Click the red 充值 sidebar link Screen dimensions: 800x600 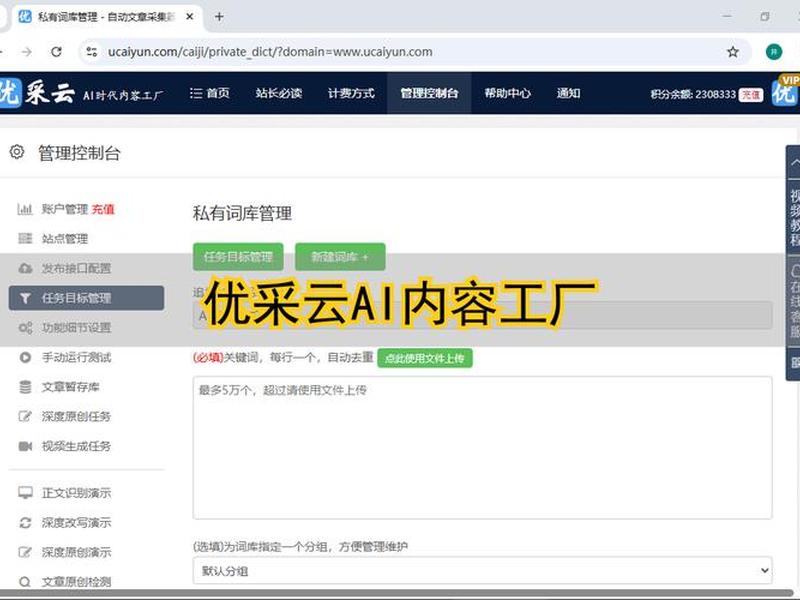103,209
